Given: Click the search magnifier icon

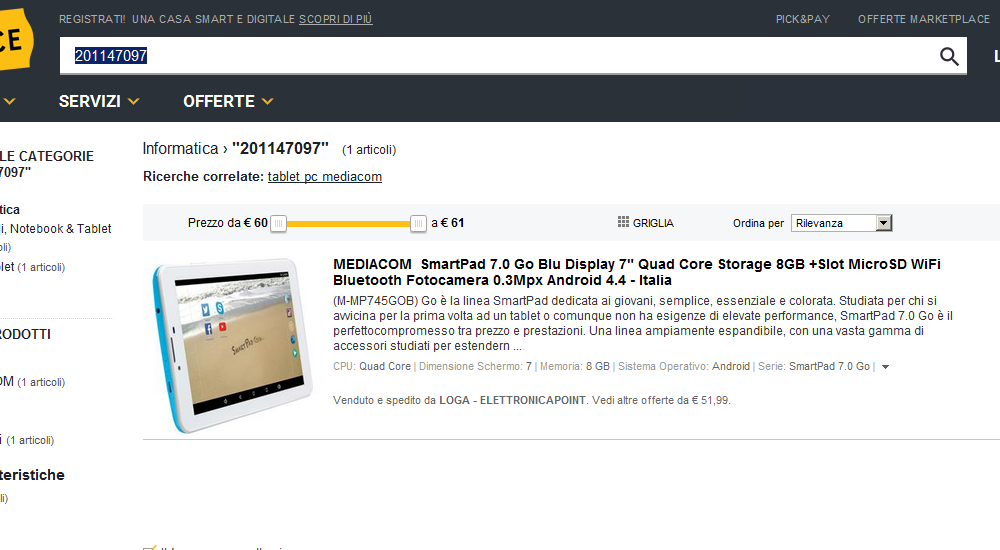Looking at the screenshot, I should click(949, 56).
